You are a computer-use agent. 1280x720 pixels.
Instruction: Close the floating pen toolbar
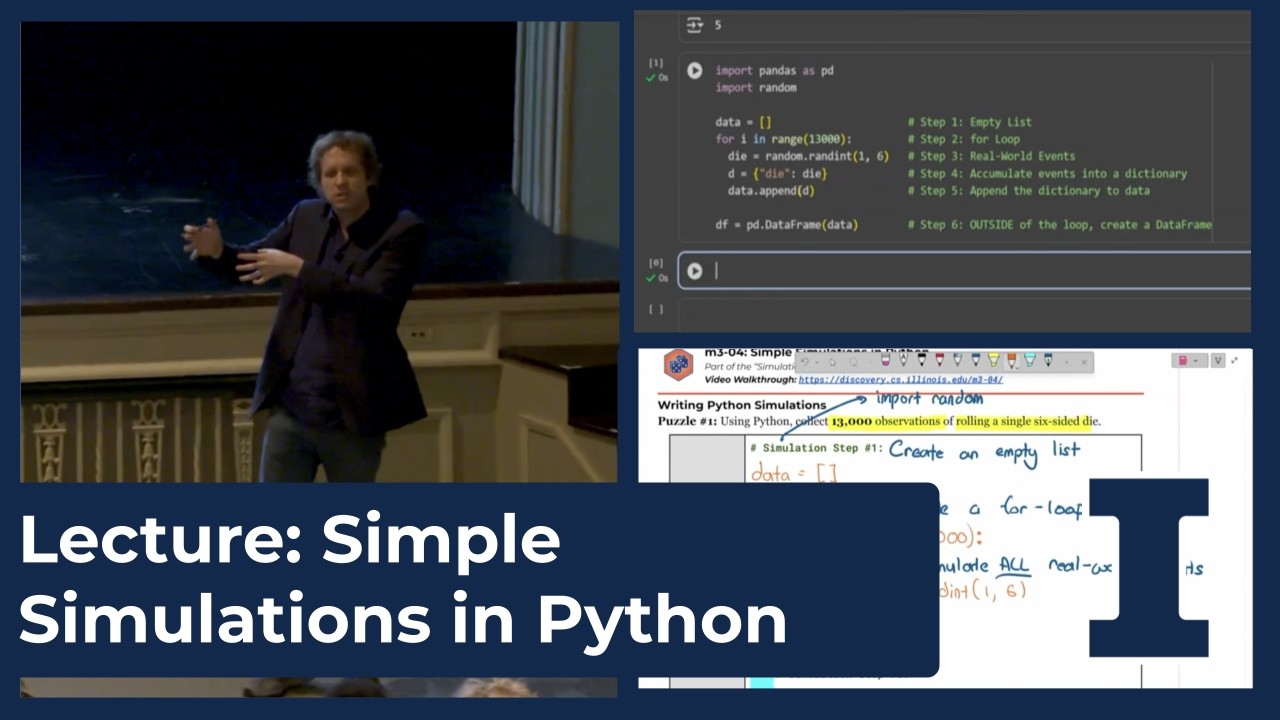click(x=1084, y=361)
